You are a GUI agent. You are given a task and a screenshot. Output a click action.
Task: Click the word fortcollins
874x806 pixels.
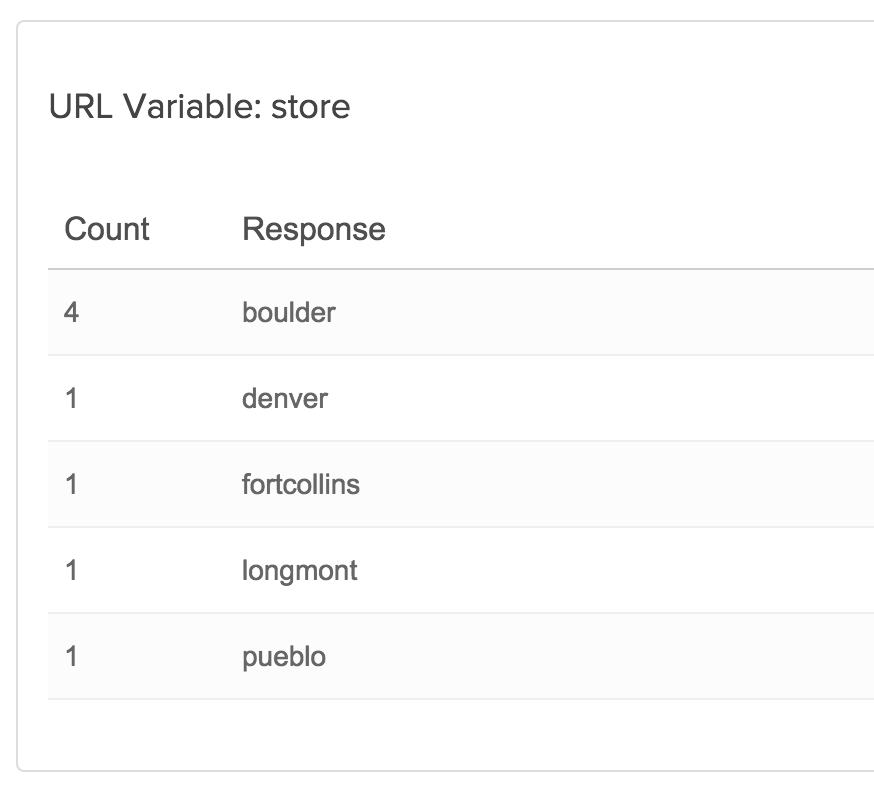point(301,484)
